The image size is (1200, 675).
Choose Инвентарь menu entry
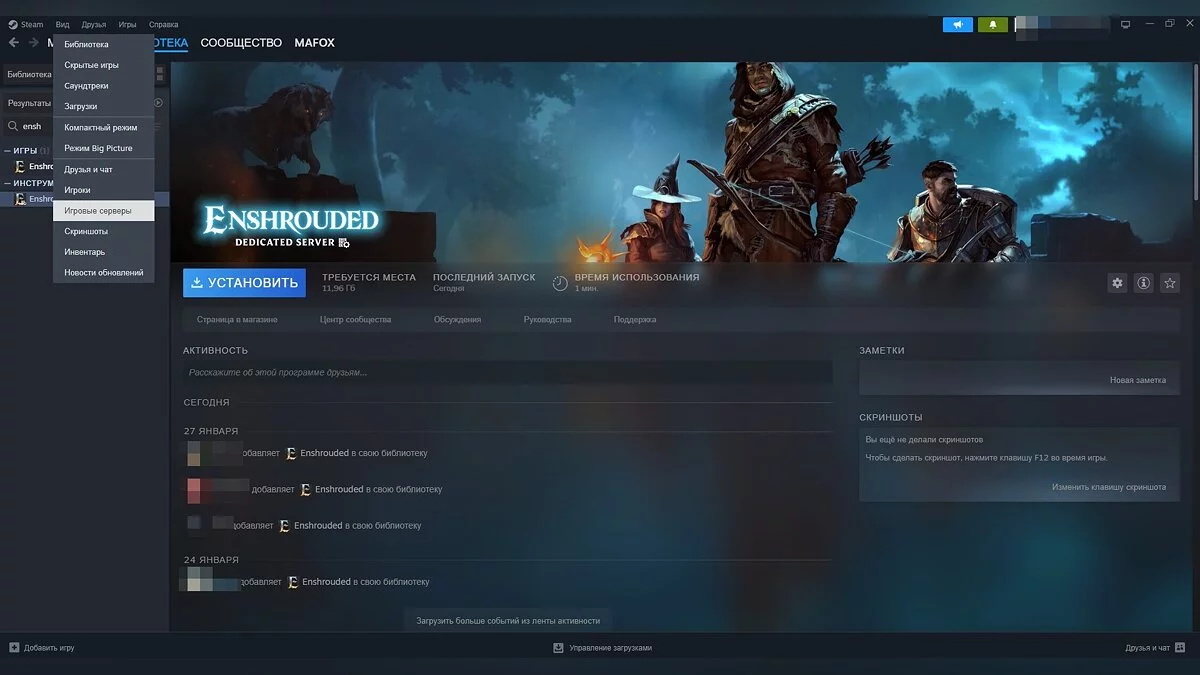[103, 252]
